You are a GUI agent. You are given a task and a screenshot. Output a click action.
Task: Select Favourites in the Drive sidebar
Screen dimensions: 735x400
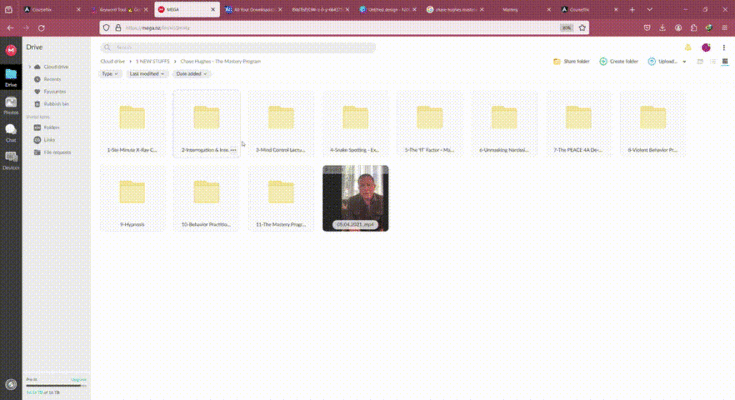pyautogui.click(x=53, y=91)
